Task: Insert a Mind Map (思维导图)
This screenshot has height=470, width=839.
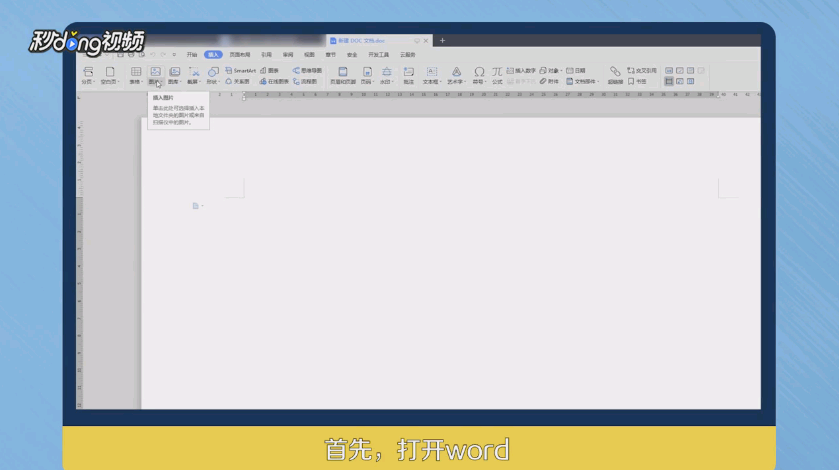Action: click(x=307, y=71)
